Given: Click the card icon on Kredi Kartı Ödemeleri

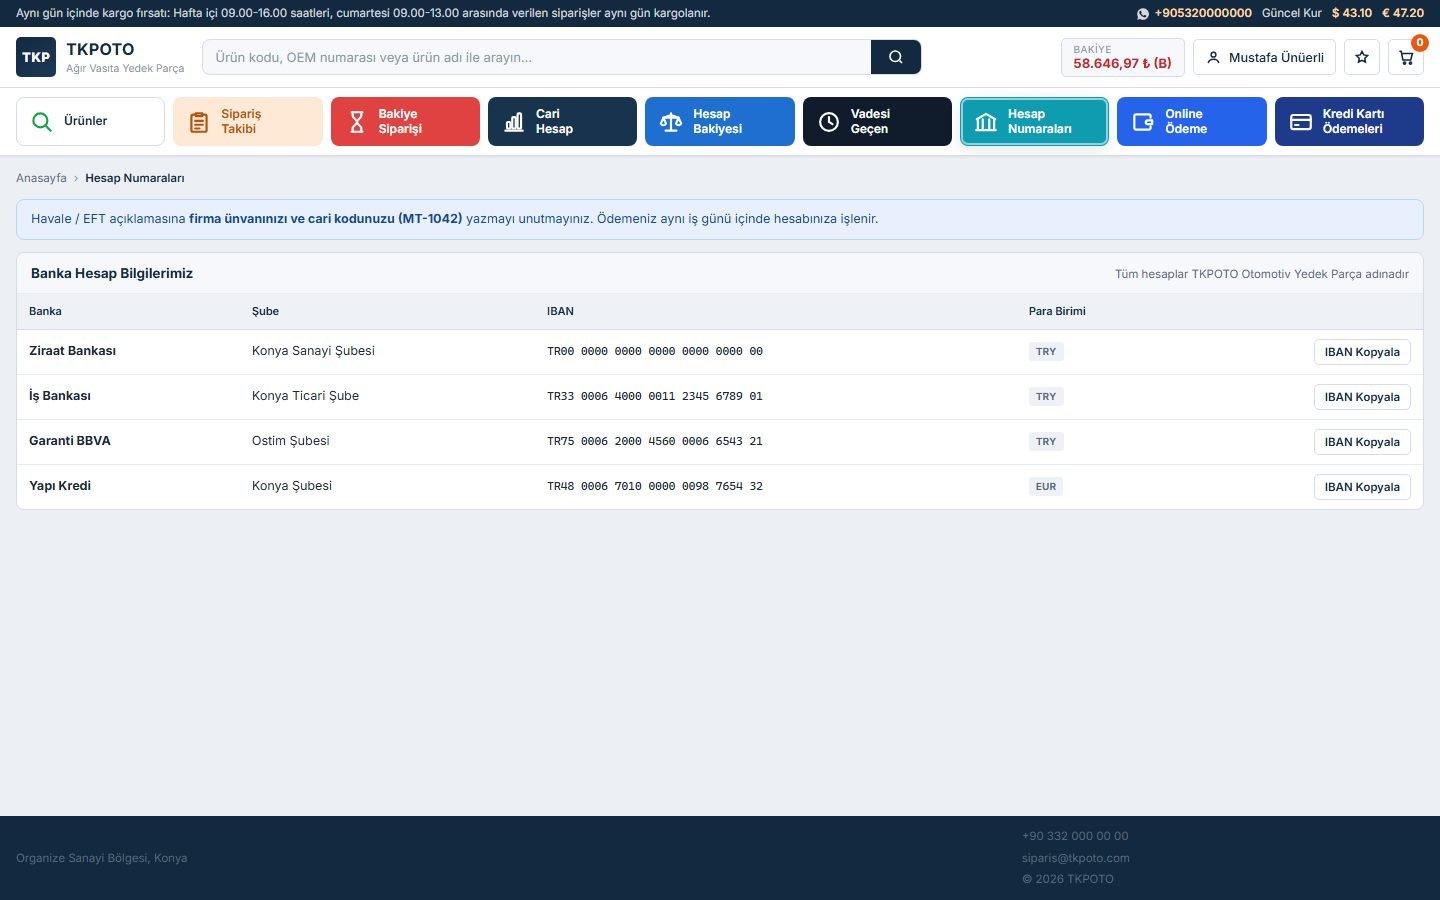Looking at the screenshot, I should 1301,122.
